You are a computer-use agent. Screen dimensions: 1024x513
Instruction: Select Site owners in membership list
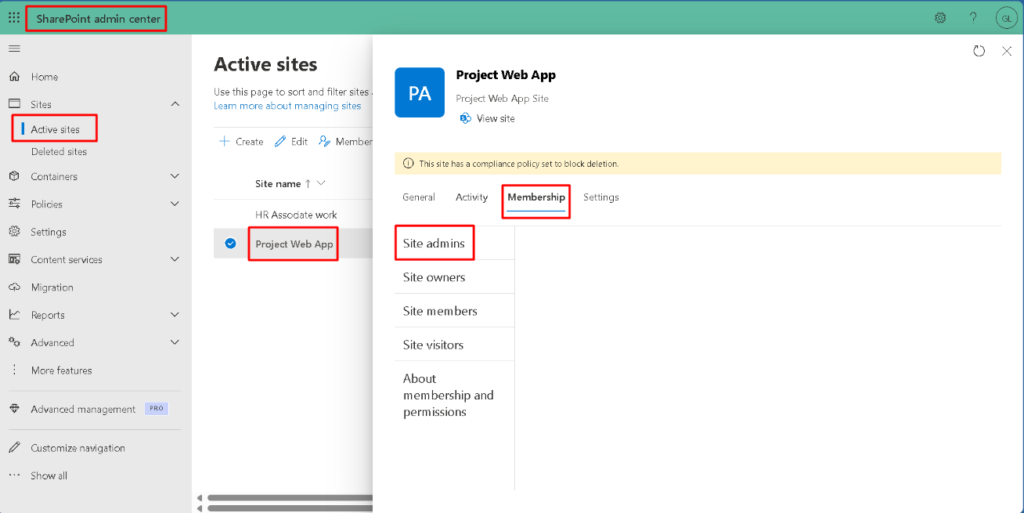point(434,277)
